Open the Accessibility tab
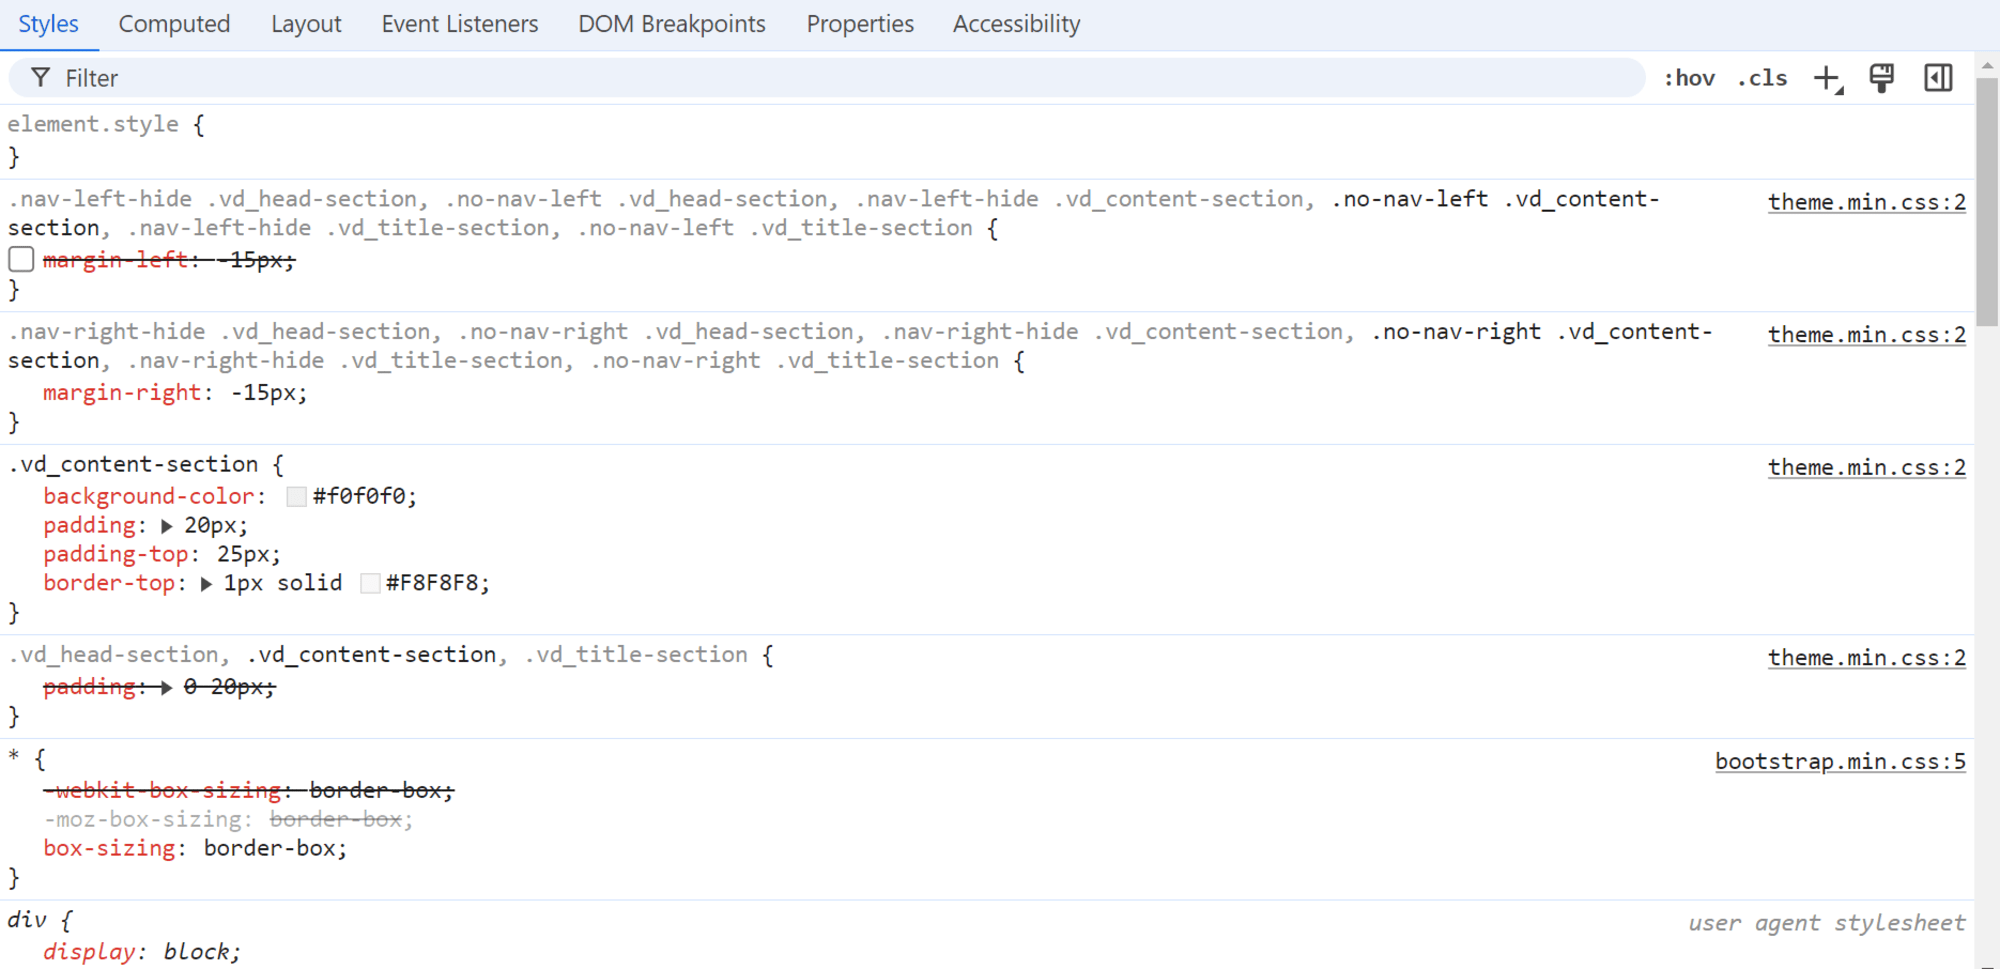Screen dimensions: 2000x969 (x=1016, y=23)
